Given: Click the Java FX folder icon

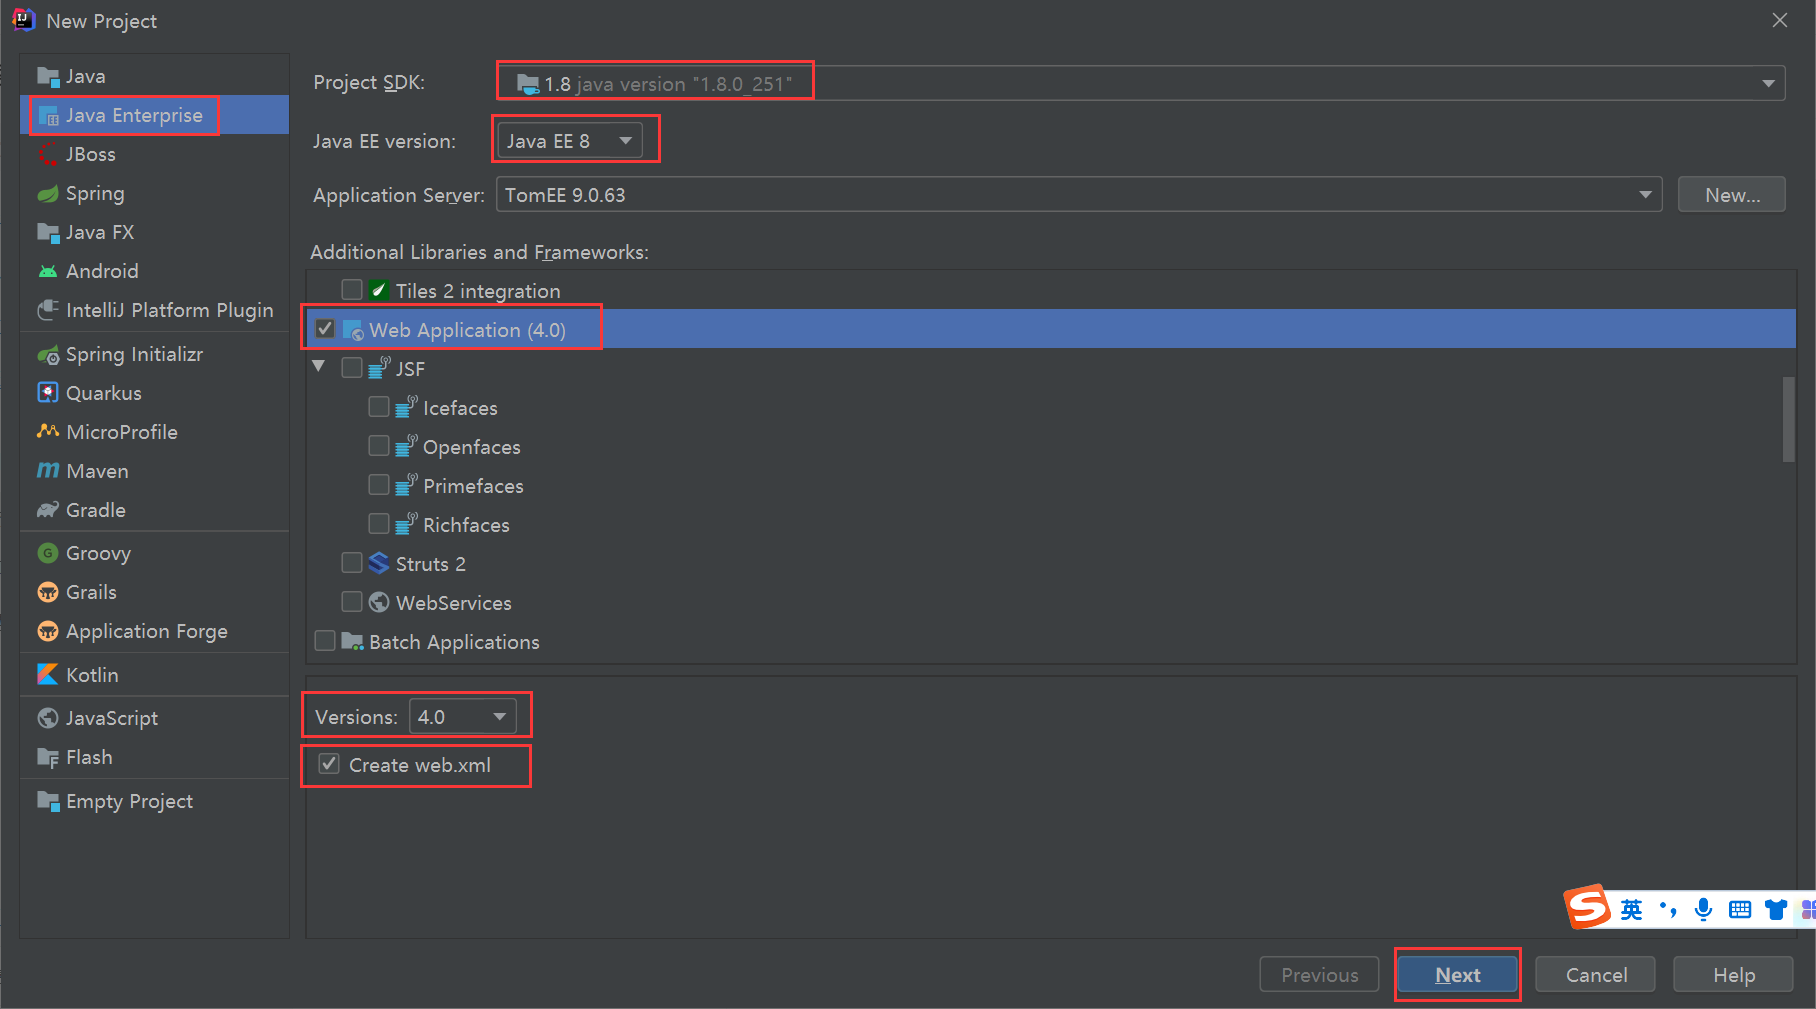Looking at the screenshot, I should coord(48,233).
